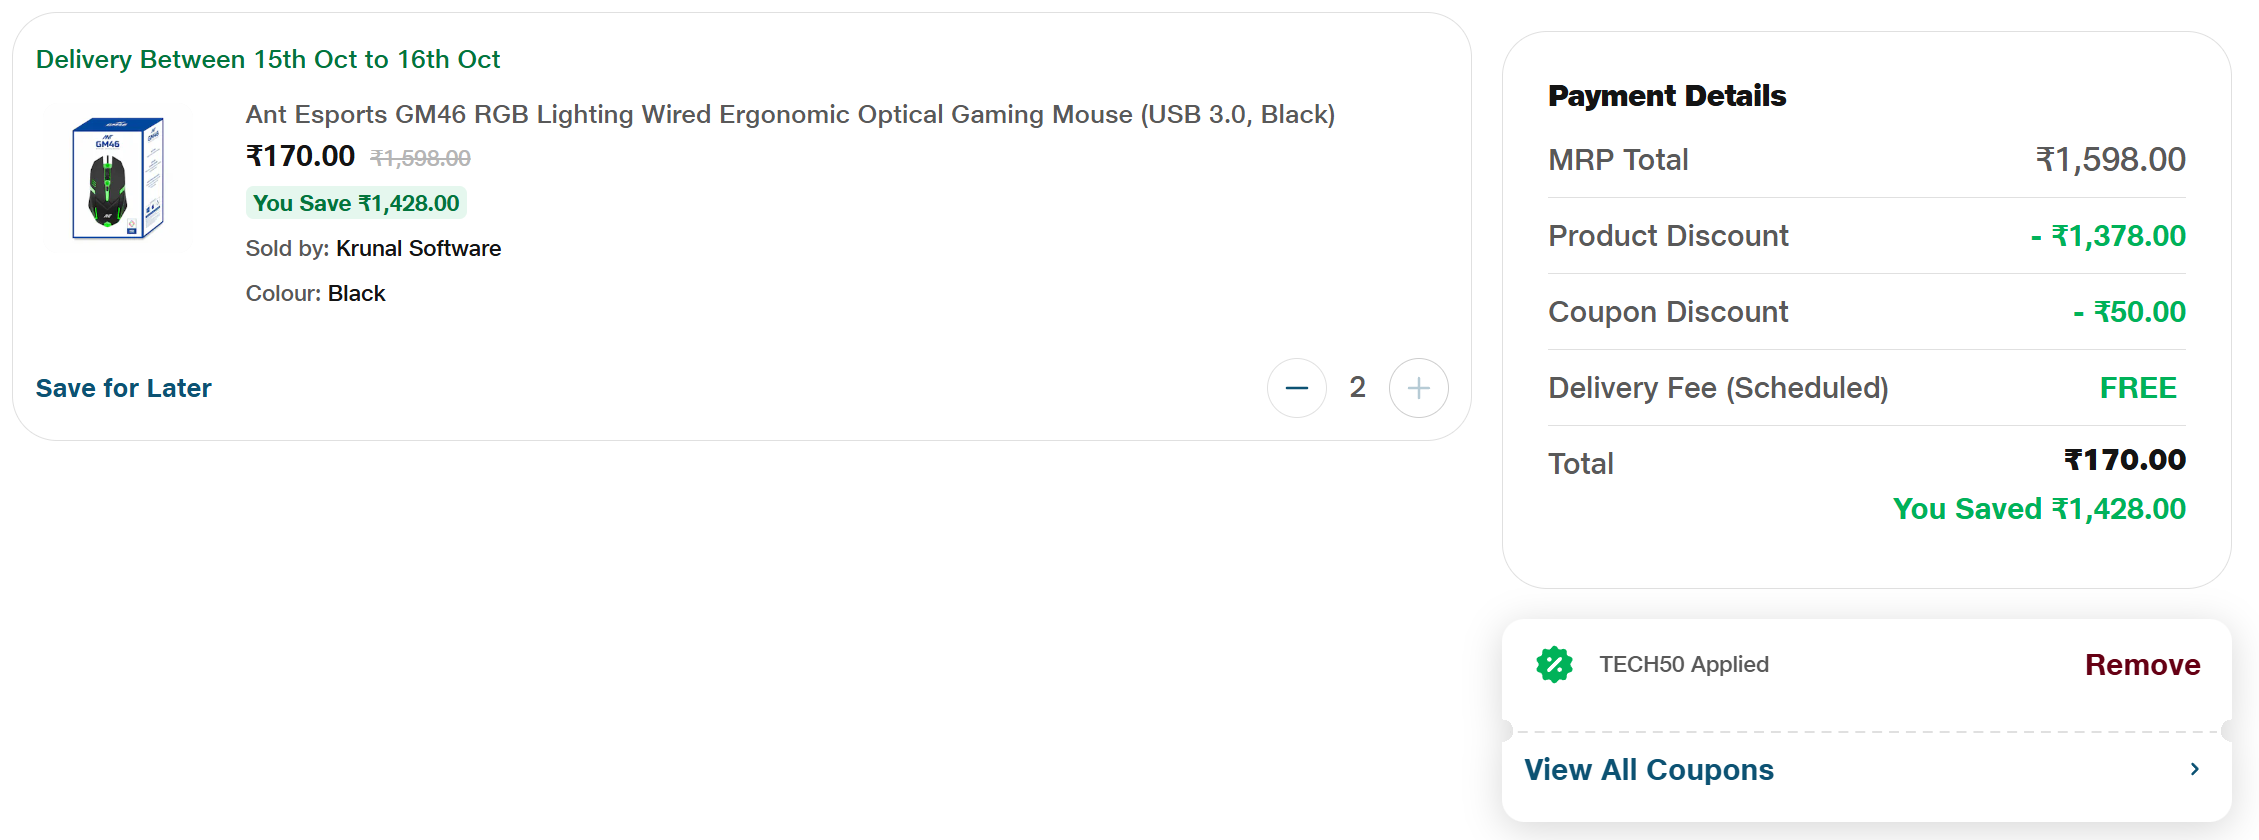The height and width of the screenshot is (840, 2259).
Task: Open the gaming mouse product thumbnail
Action: (x=118, y=179)
